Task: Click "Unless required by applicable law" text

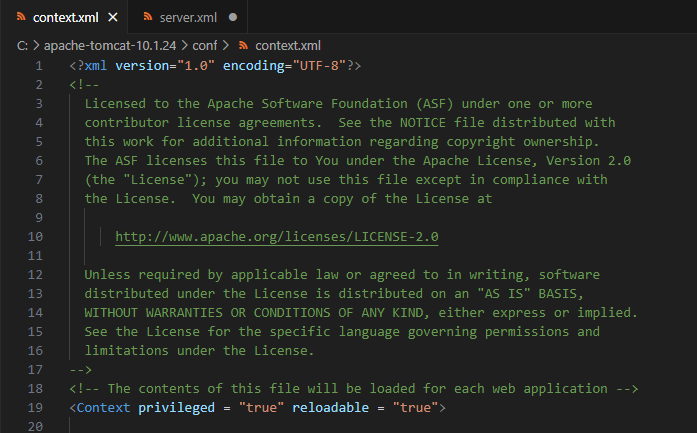Action: [x=211, y=274]
